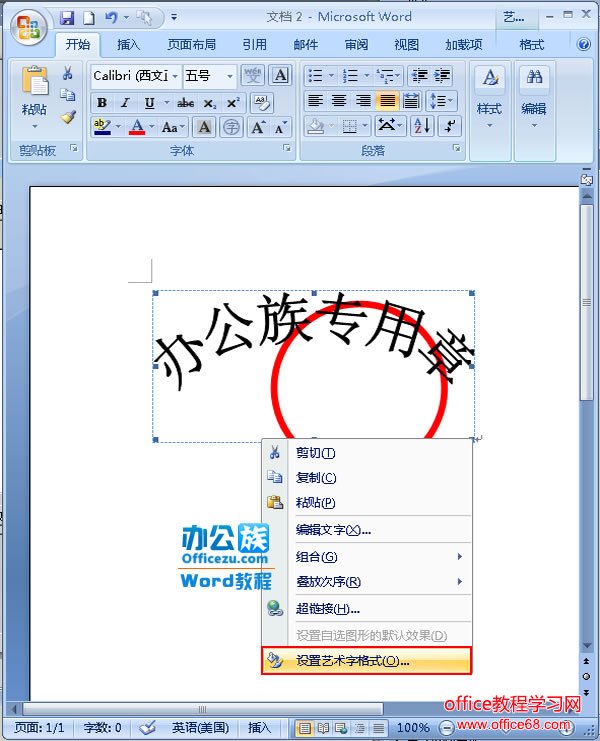Increase paragraph indent
Image resolution: width=600 pixels, height=741 pixels.
443,76
